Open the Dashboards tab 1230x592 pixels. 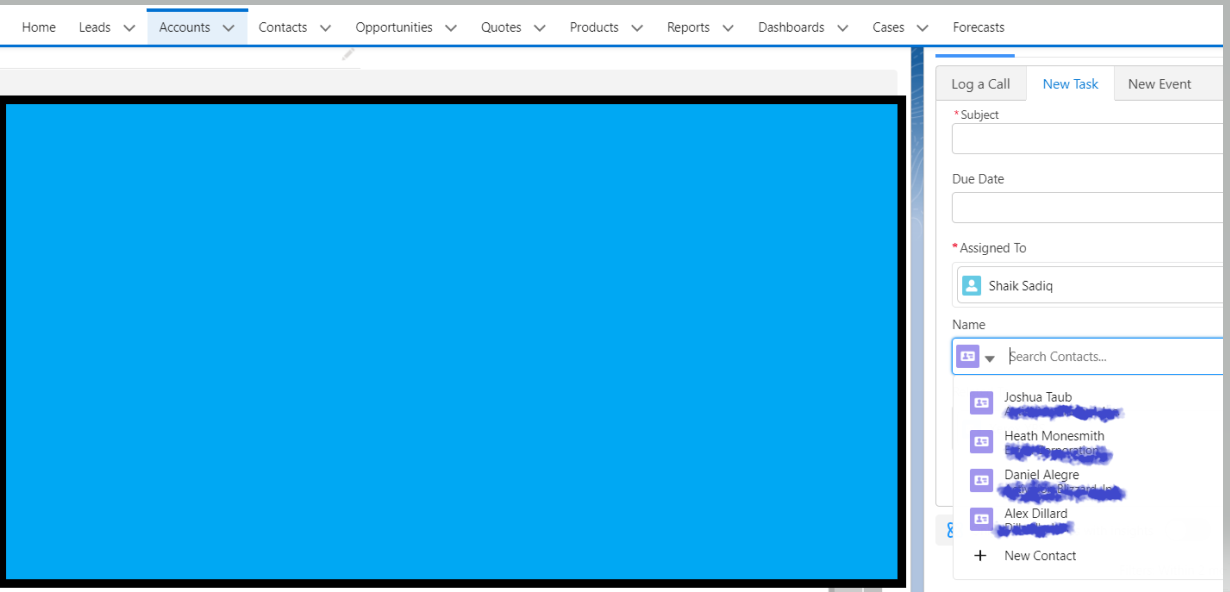pyautogui.click(x=791, y=27)
